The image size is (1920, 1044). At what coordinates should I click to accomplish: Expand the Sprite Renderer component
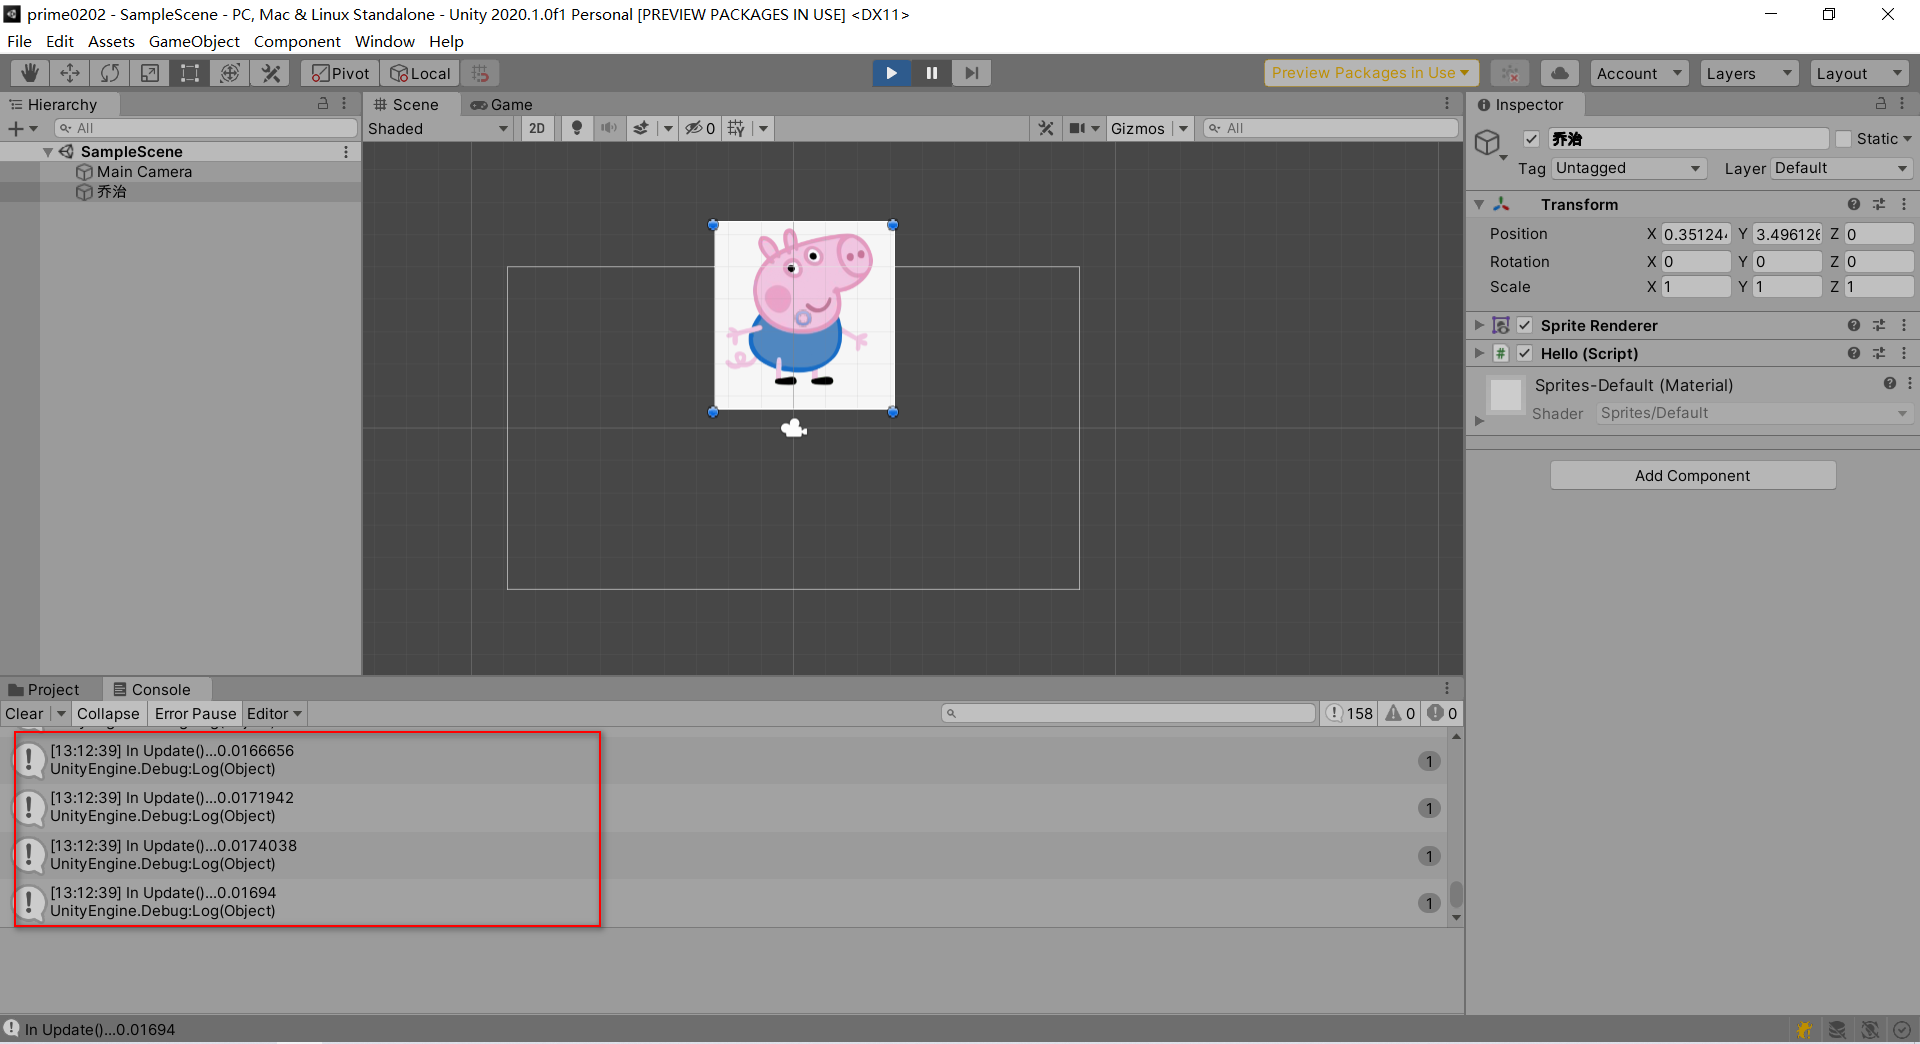[x=1479, y=325]
